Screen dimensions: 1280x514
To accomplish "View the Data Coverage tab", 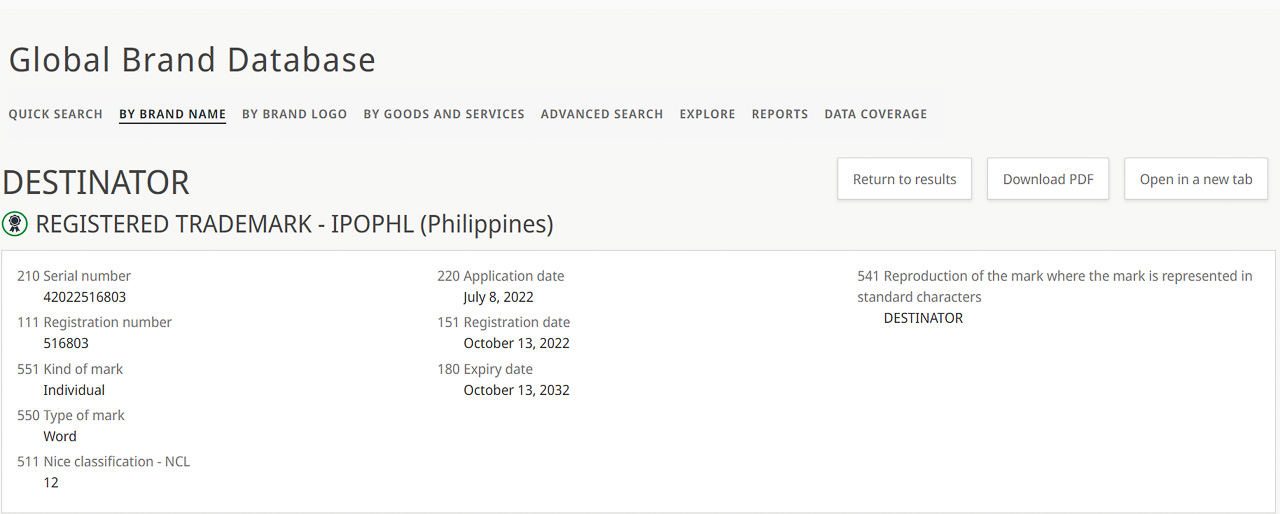I will (875, 114).
